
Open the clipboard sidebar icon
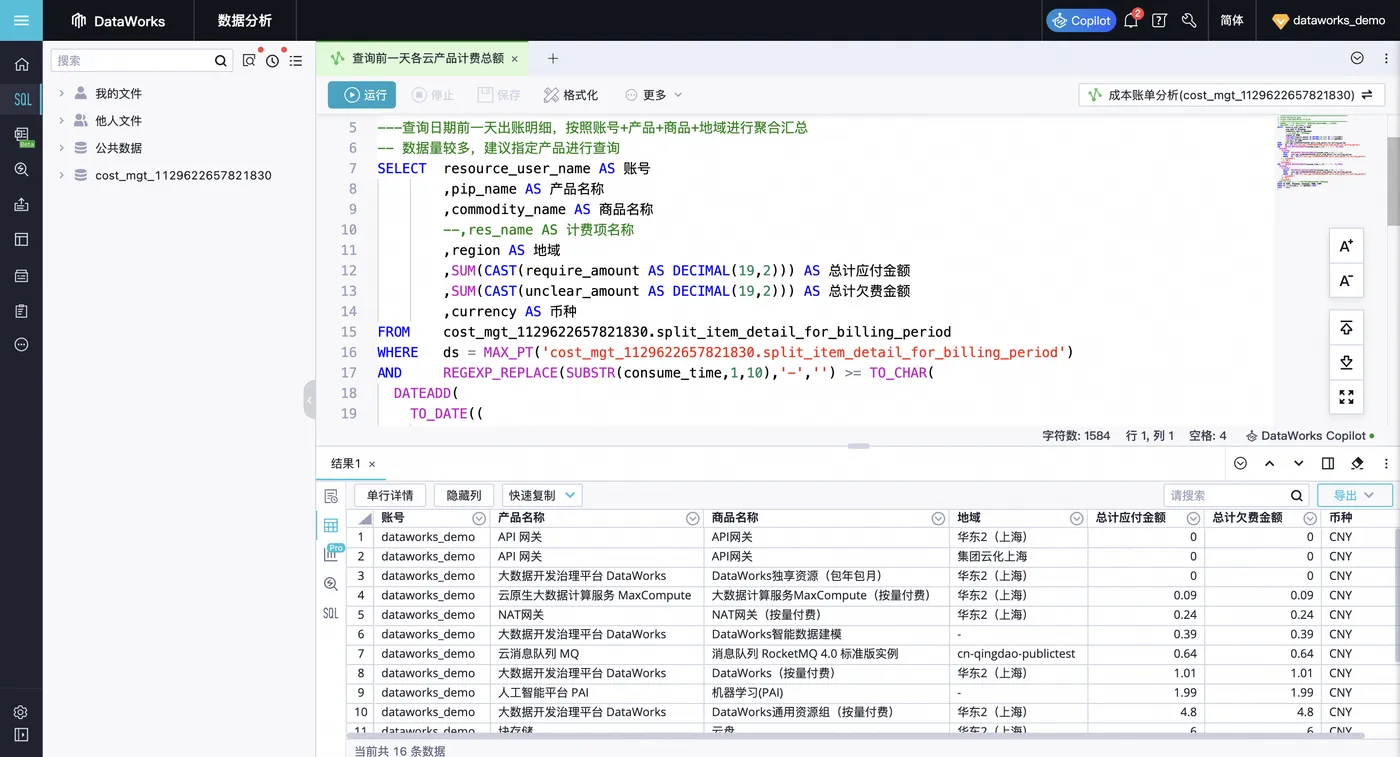pos(21,310)
